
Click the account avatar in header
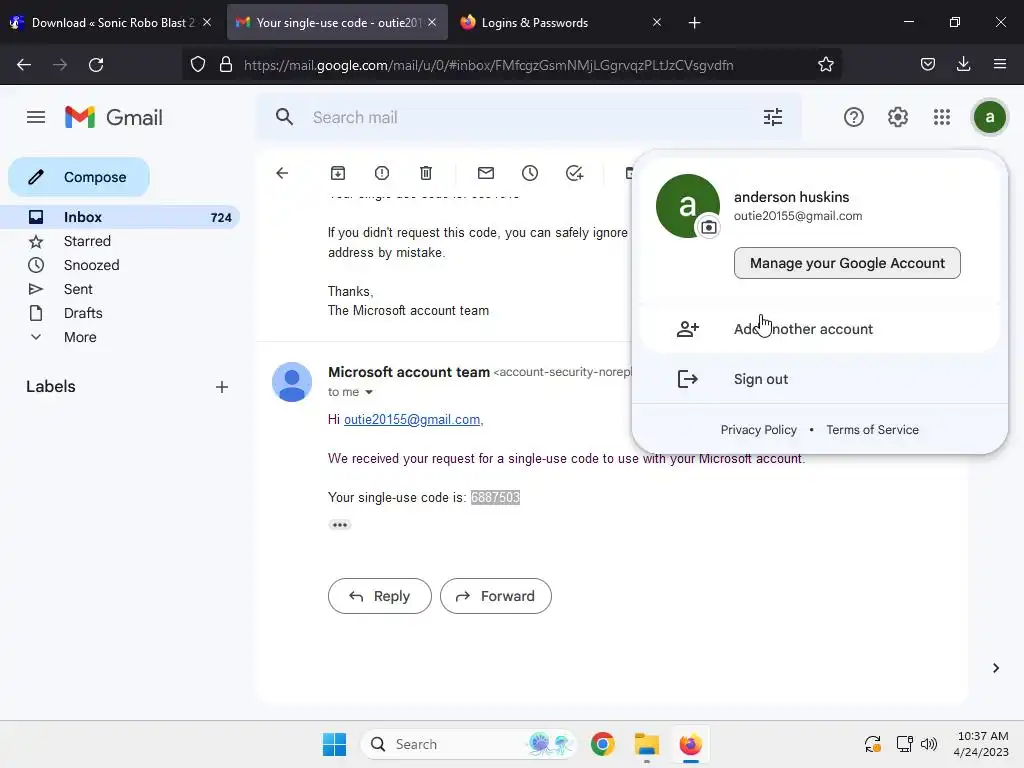point(989,118)
